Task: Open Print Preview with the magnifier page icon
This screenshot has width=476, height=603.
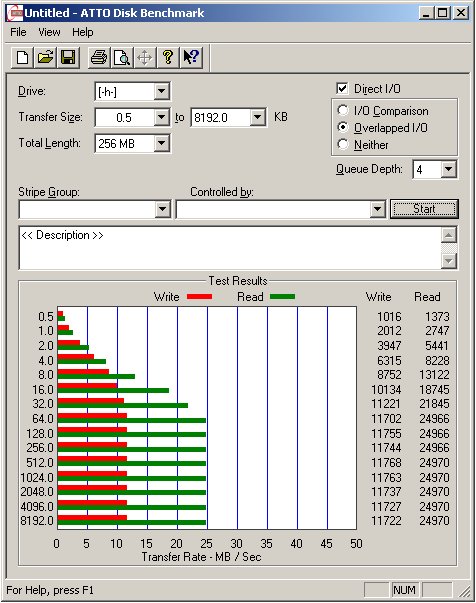Action: click(122, 58)
